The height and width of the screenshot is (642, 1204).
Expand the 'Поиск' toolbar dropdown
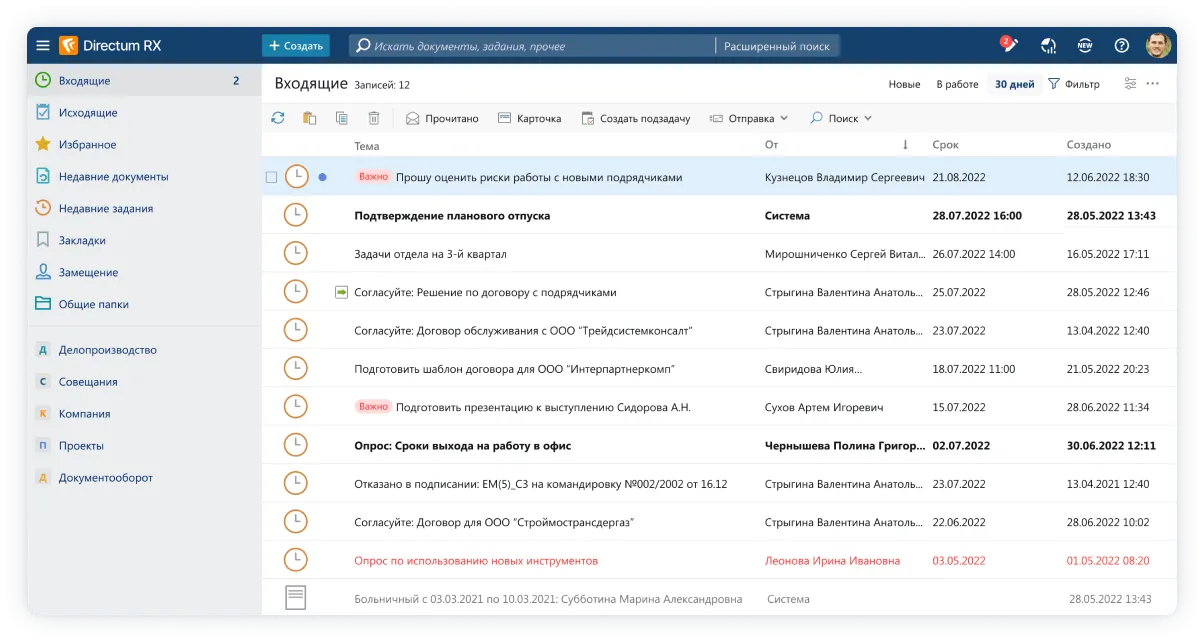pyautogui.click(x=841, y=118)
